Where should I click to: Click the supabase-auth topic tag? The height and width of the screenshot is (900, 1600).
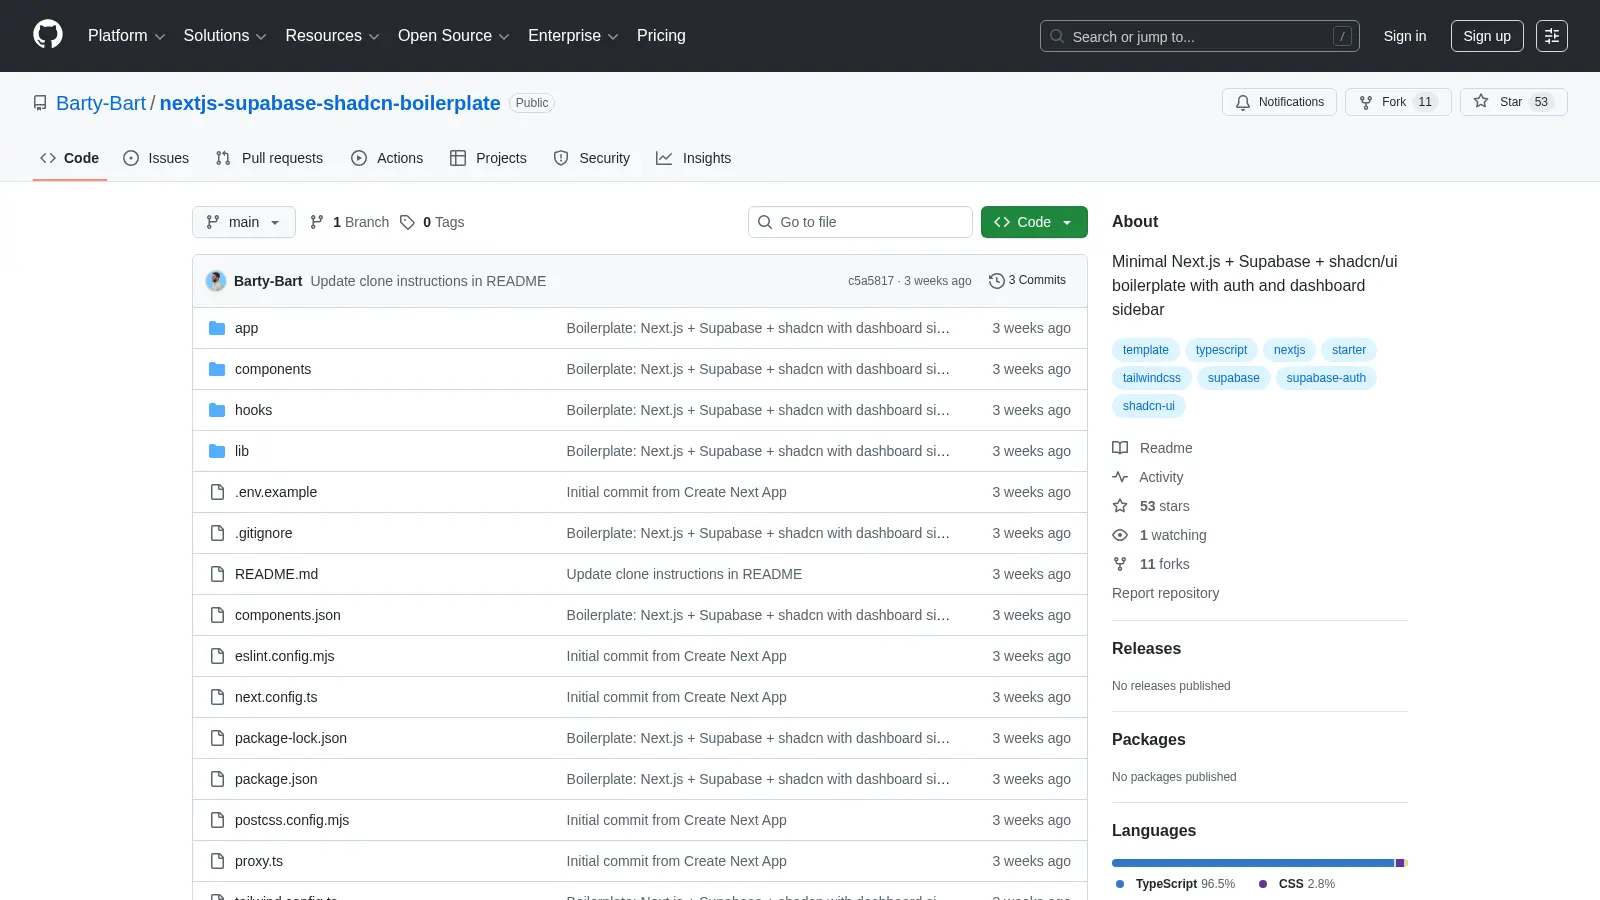(x=1326, y=378)
